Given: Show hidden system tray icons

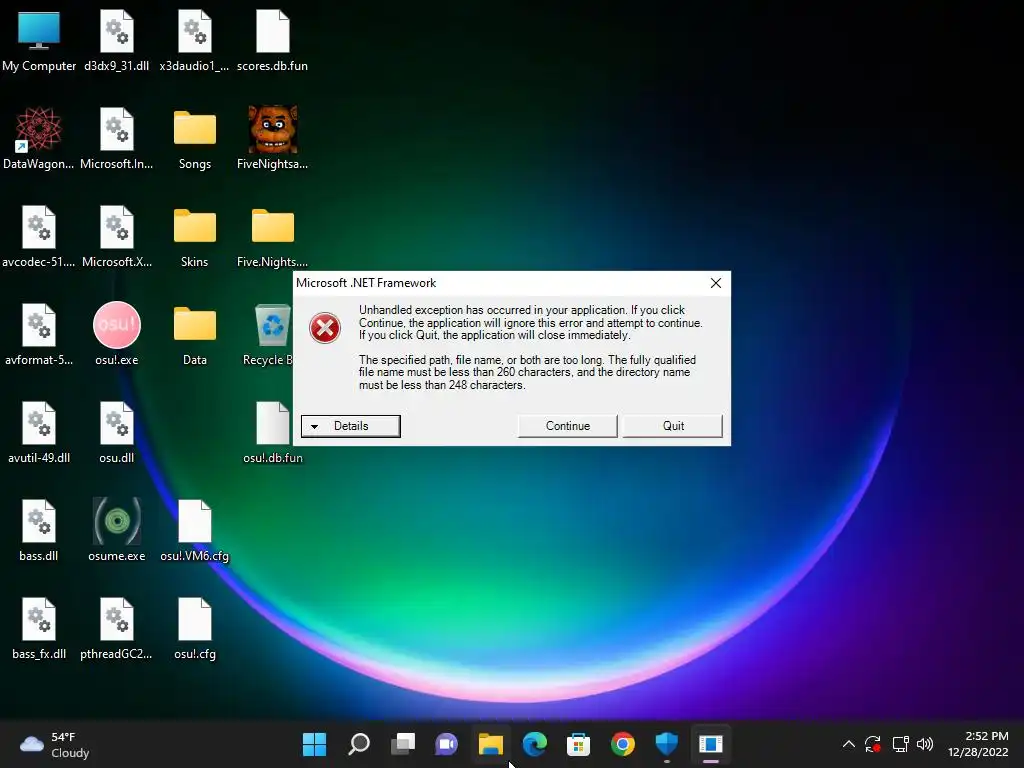Looking at the screenshot, I should click(848, 744).
